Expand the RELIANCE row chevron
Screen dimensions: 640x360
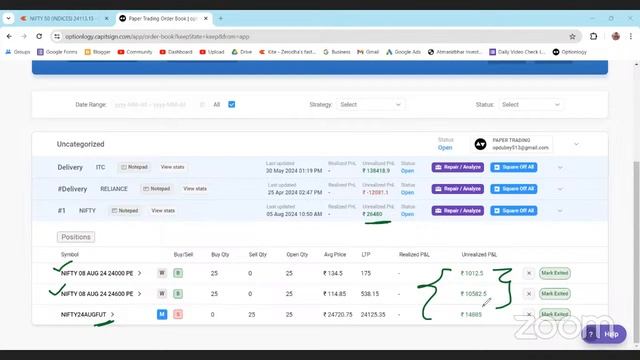coord(560,189)
